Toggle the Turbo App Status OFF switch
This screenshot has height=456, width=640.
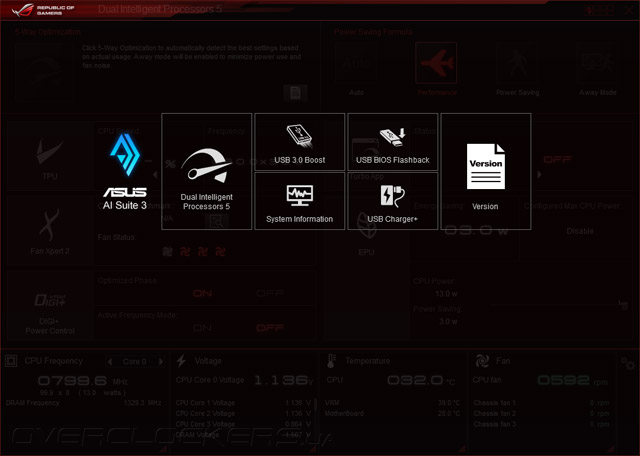pos(557,159)
